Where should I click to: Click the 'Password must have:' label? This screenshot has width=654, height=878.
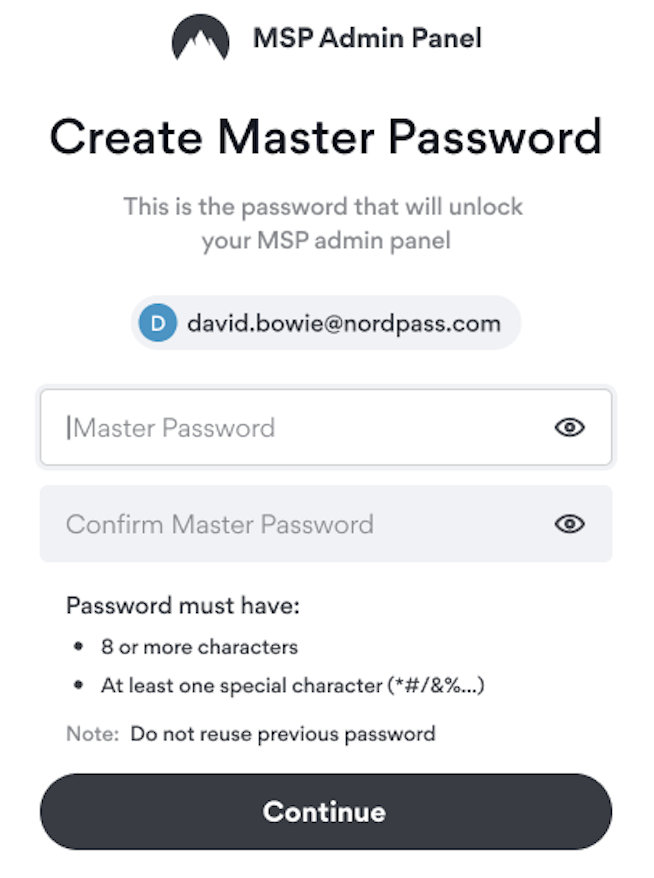click(183, 605)
